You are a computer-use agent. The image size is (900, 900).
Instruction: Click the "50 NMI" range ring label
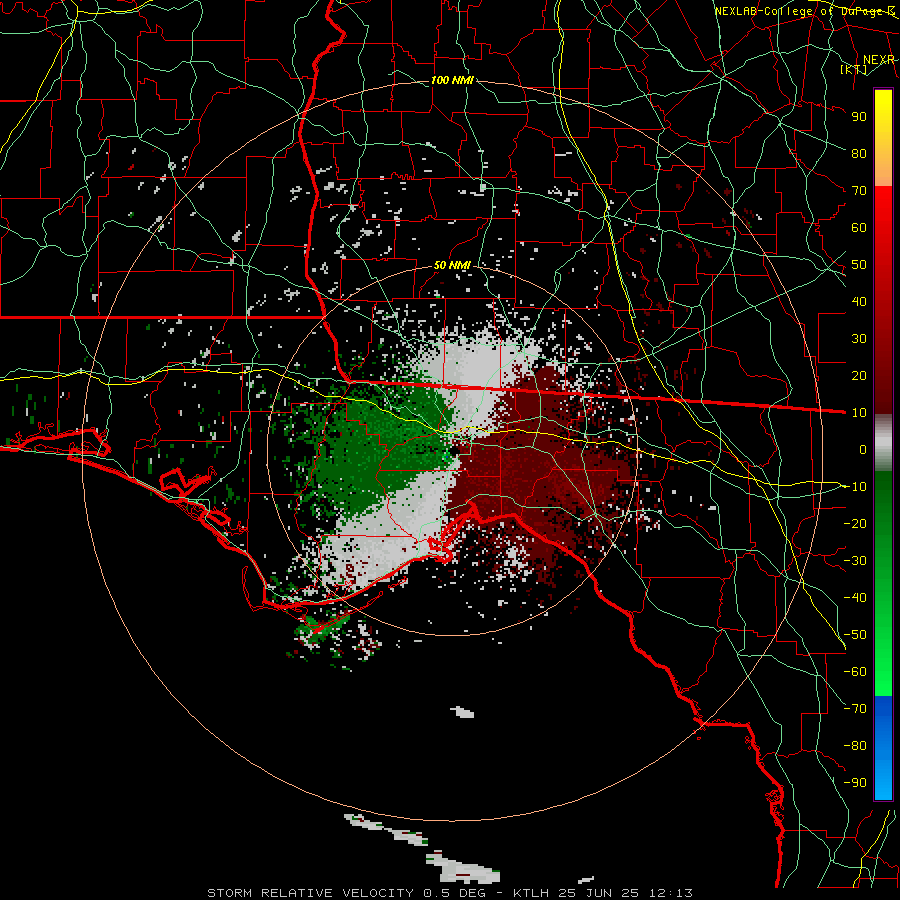pos(452,265)
